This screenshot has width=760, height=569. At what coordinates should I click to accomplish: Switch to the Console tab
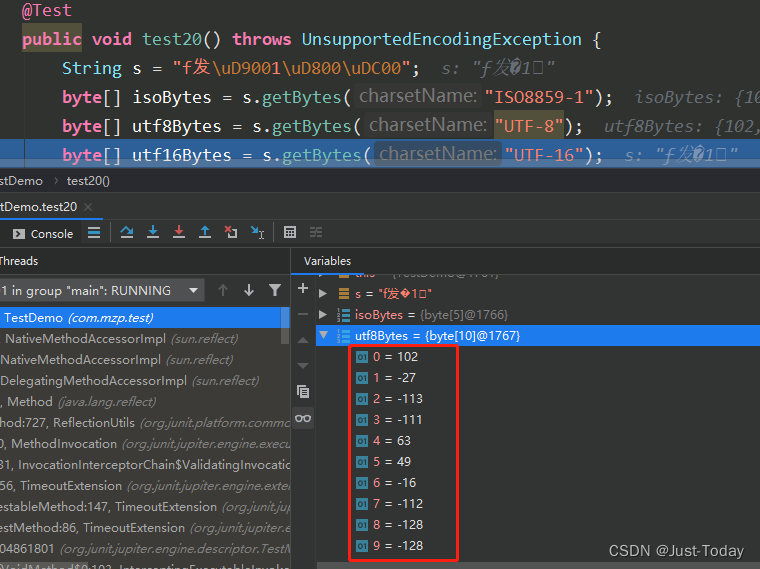point(42,233)
